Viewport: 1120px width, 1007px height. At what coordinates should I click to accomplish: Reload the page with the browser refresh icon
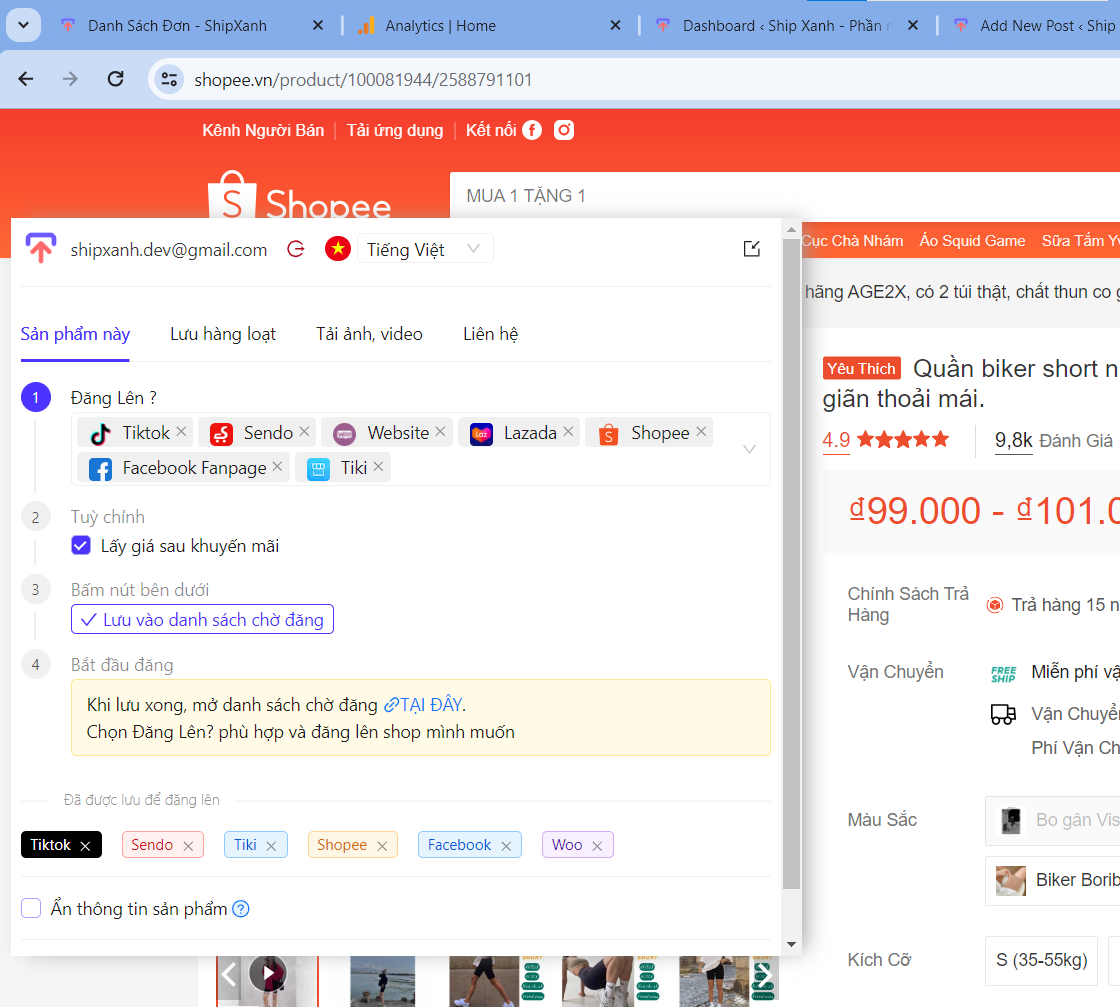(116, 79)
